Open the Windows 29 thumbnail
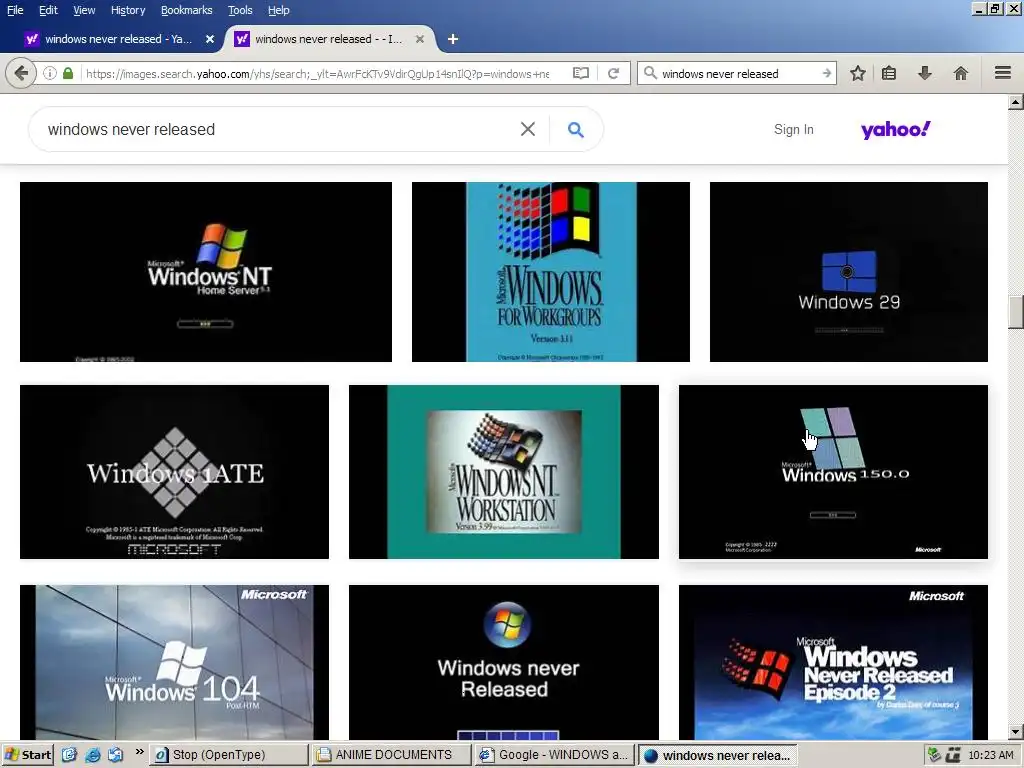Viewport: 1024px width, 768px height. click(848, 272)
